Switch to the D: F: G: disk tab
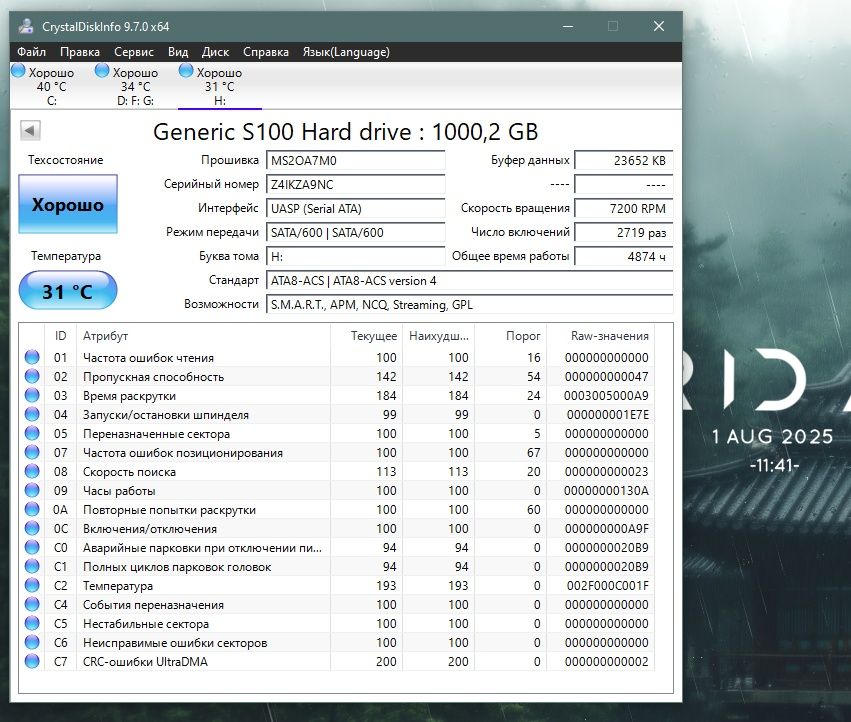The width and height of the screenshot is (851, 722). 136,86
